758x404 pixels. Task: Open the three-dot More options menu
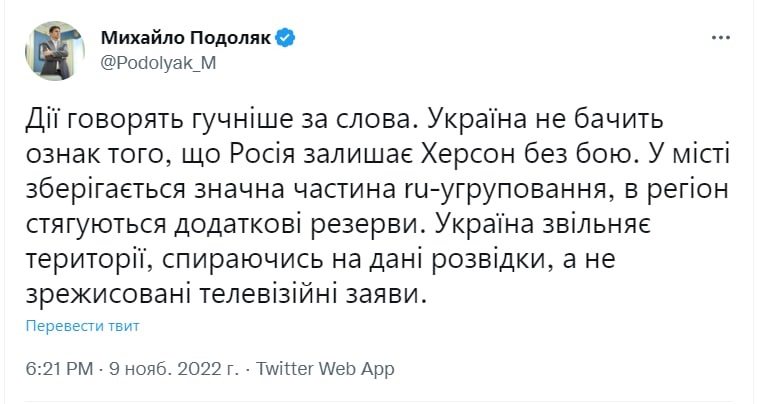(720, 38)
